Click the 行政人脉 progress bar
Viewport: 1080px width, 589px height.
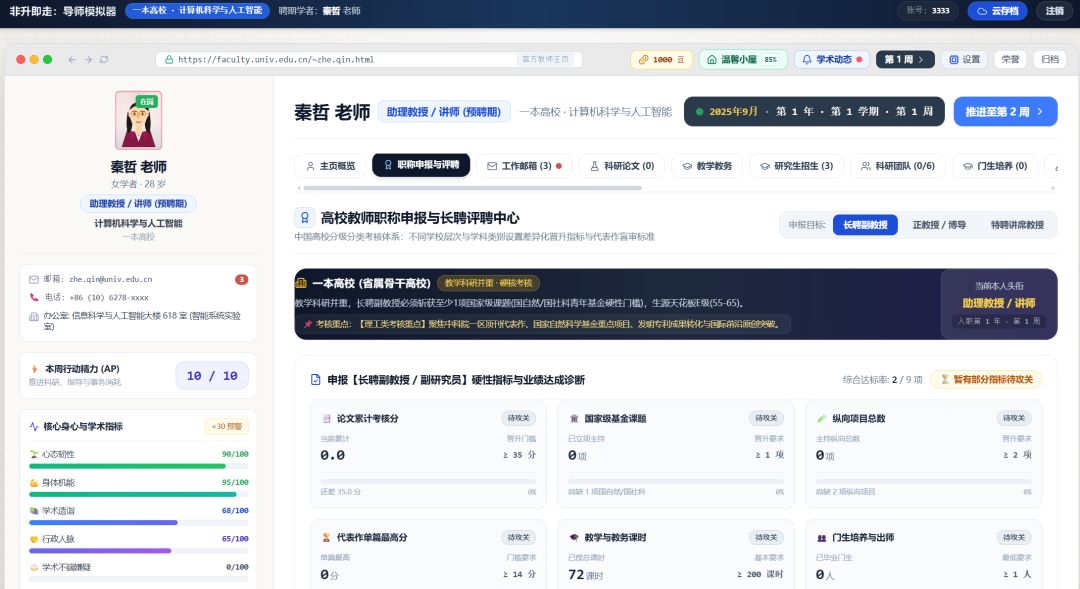(138, 551)
